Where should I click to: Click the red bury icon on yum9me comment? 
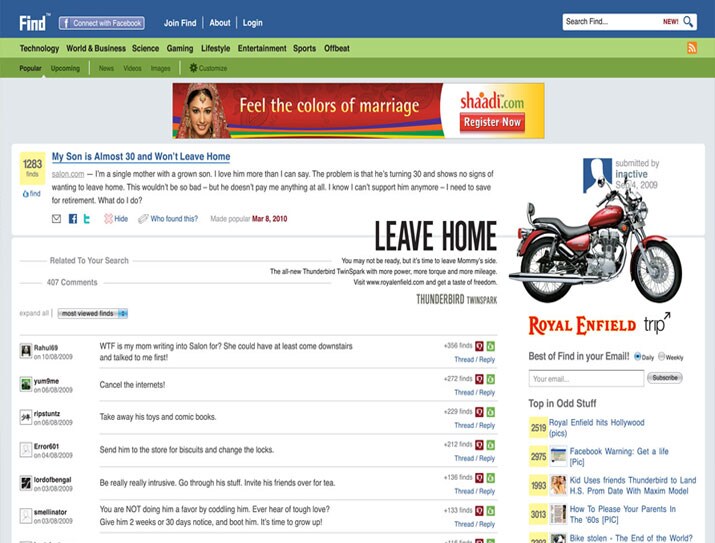coord(479,379)
